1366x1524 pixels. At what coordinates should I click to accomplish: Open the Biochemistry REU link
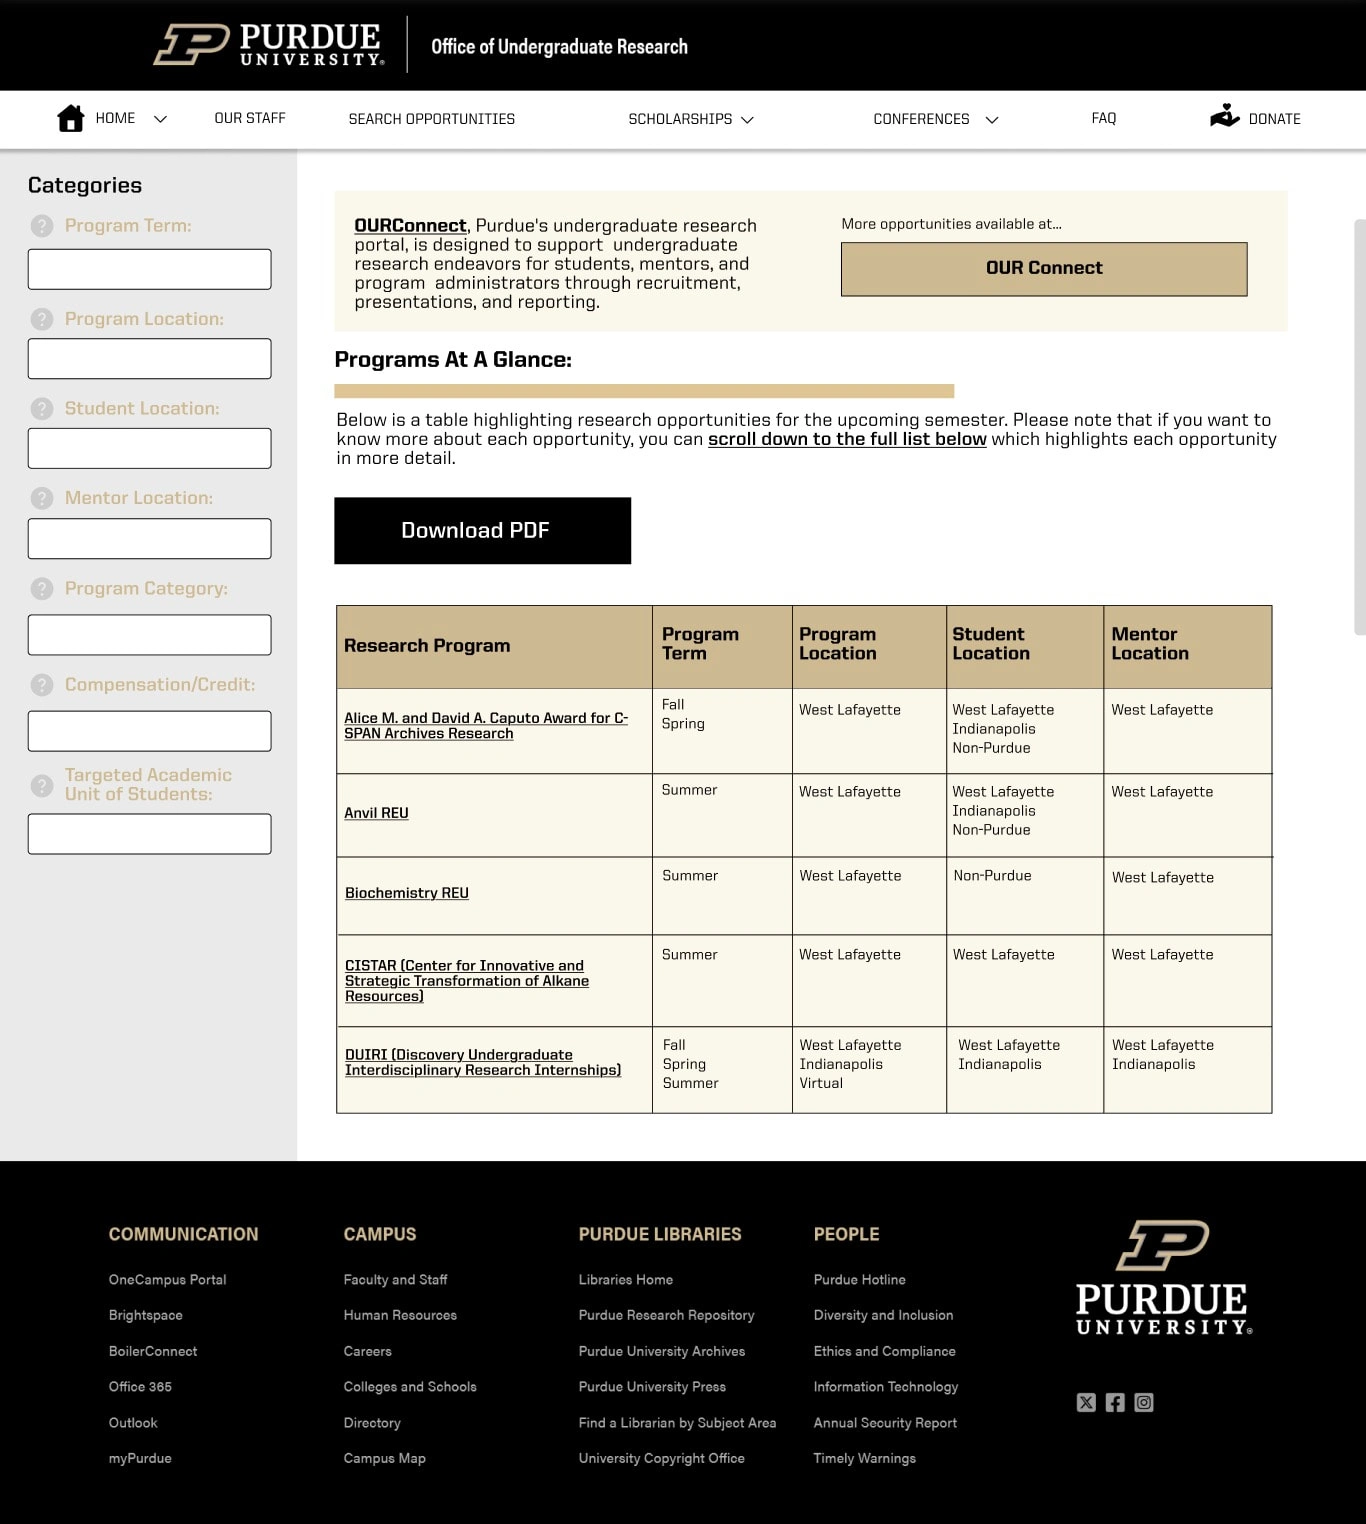tap(407, 893)
